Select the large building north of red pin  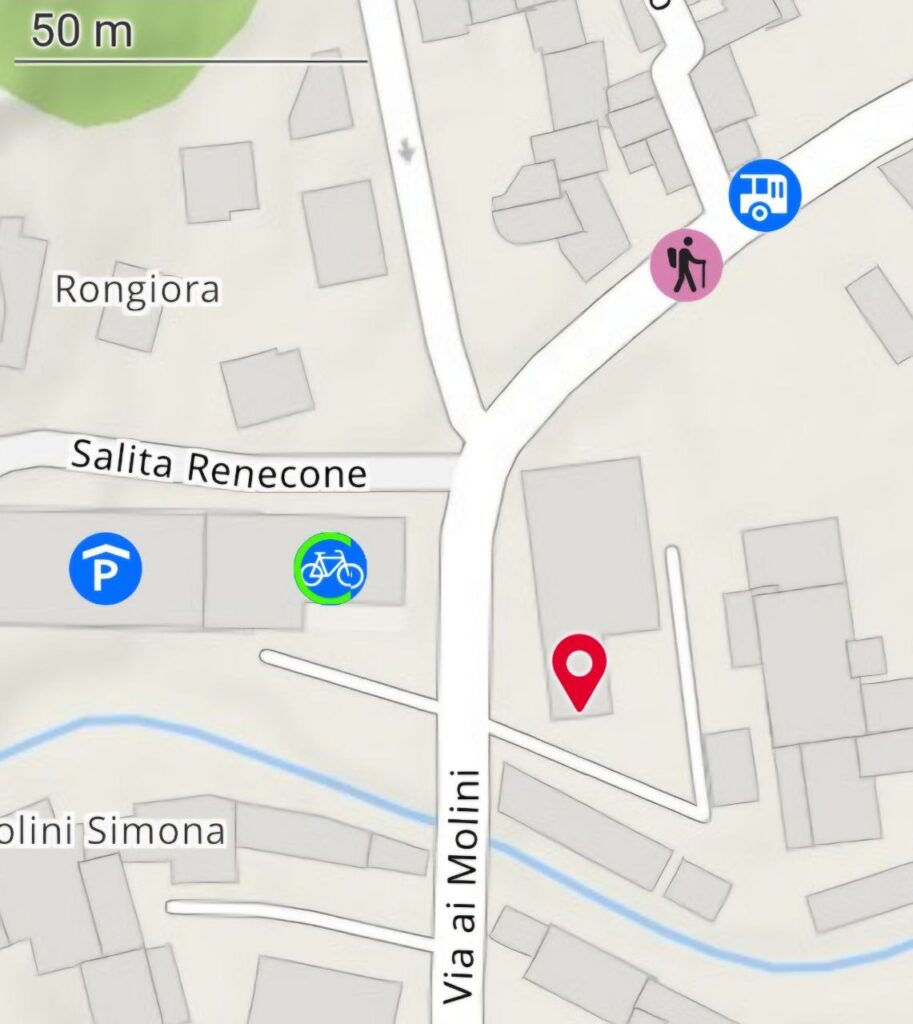coord(588,549)
